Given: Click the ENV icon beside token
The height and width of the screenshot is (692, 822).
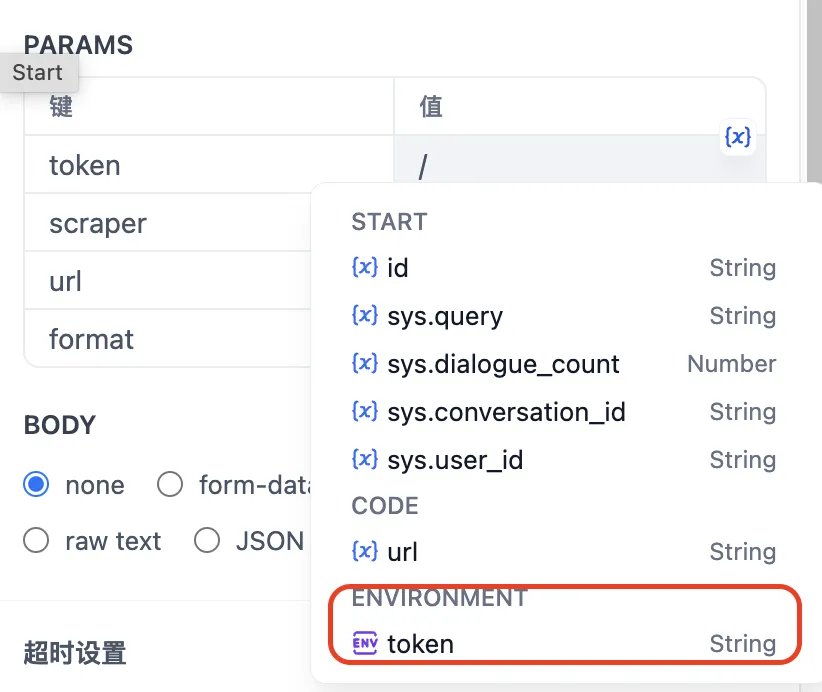Looking at the screenshot, I should pos(365,644).
